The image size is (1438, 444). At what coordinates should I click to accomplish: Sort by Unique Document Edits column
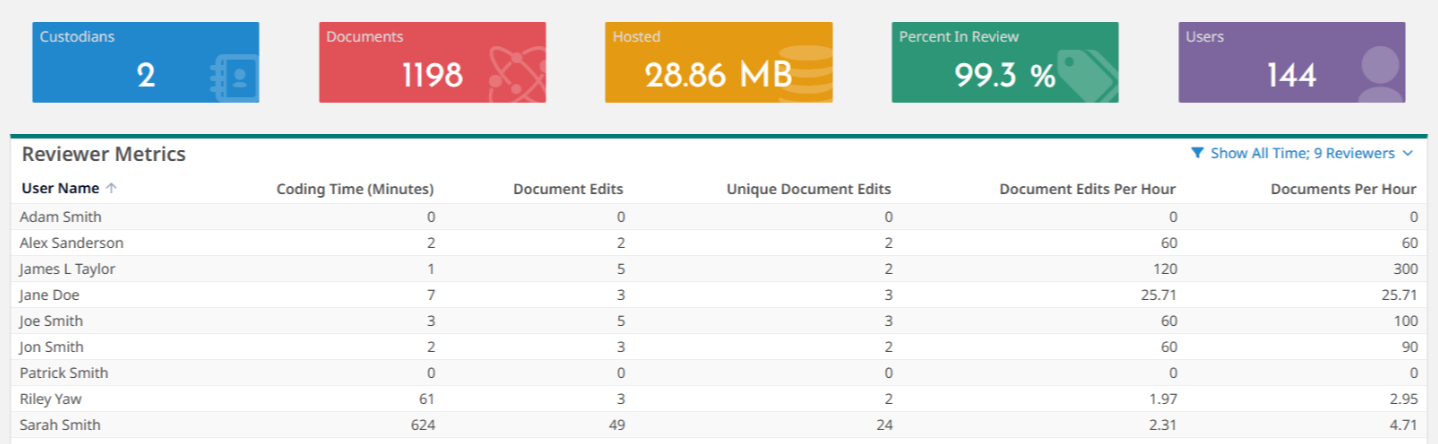coord(808,188)
